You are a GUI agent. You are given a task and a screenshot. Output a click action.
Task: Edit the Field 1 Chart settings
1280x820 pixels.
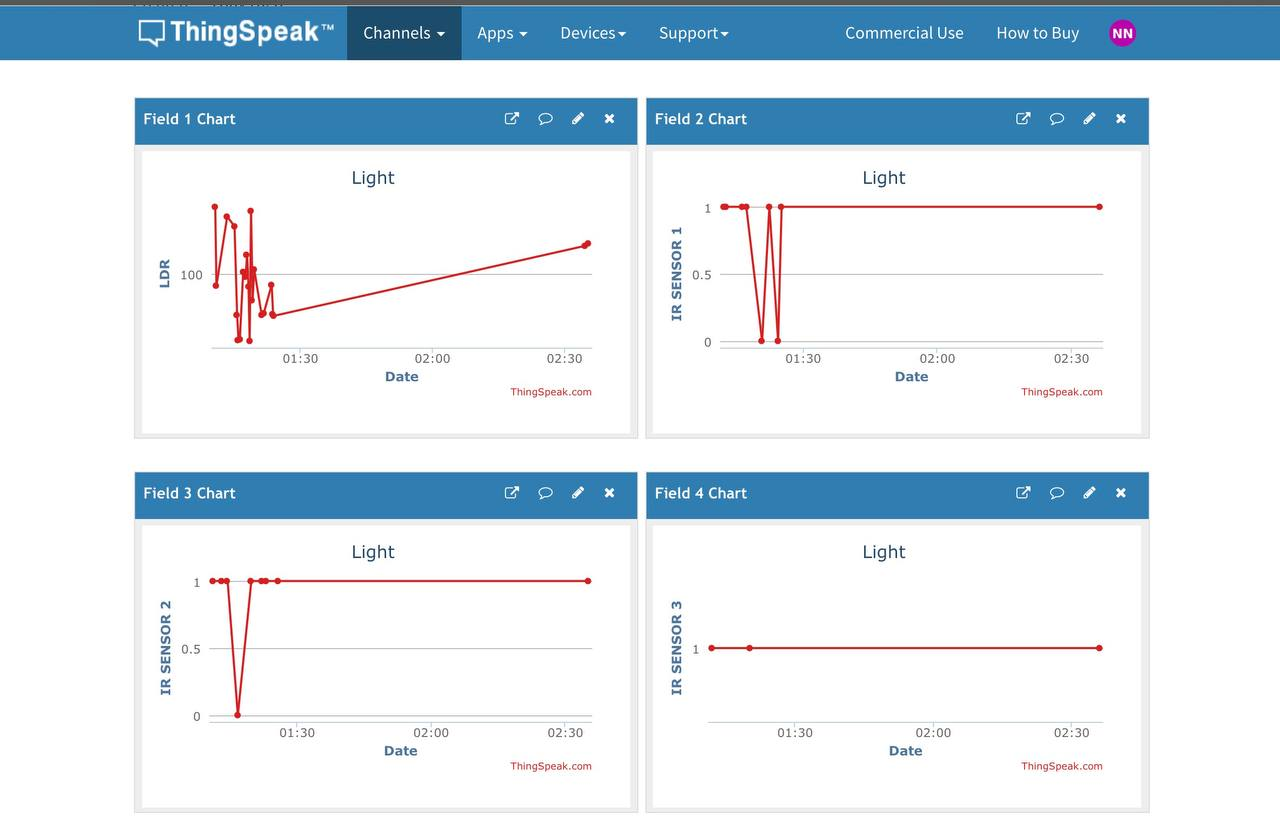[x=577, y=118]
